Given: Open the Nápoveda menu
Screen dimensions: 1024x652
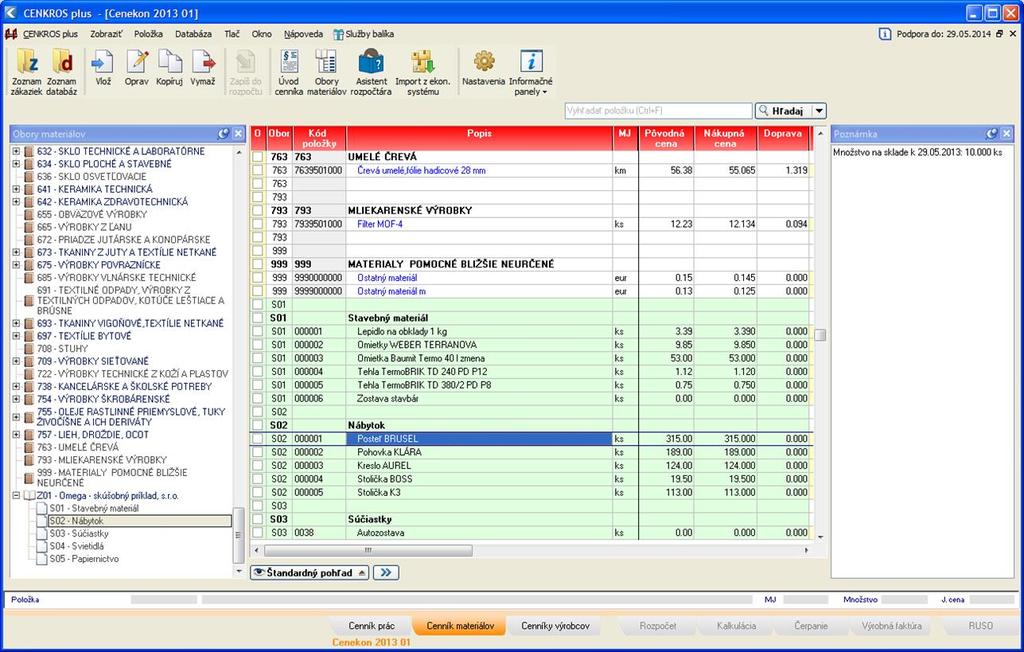Looking at the screenshot, I should tap(303, 34).
